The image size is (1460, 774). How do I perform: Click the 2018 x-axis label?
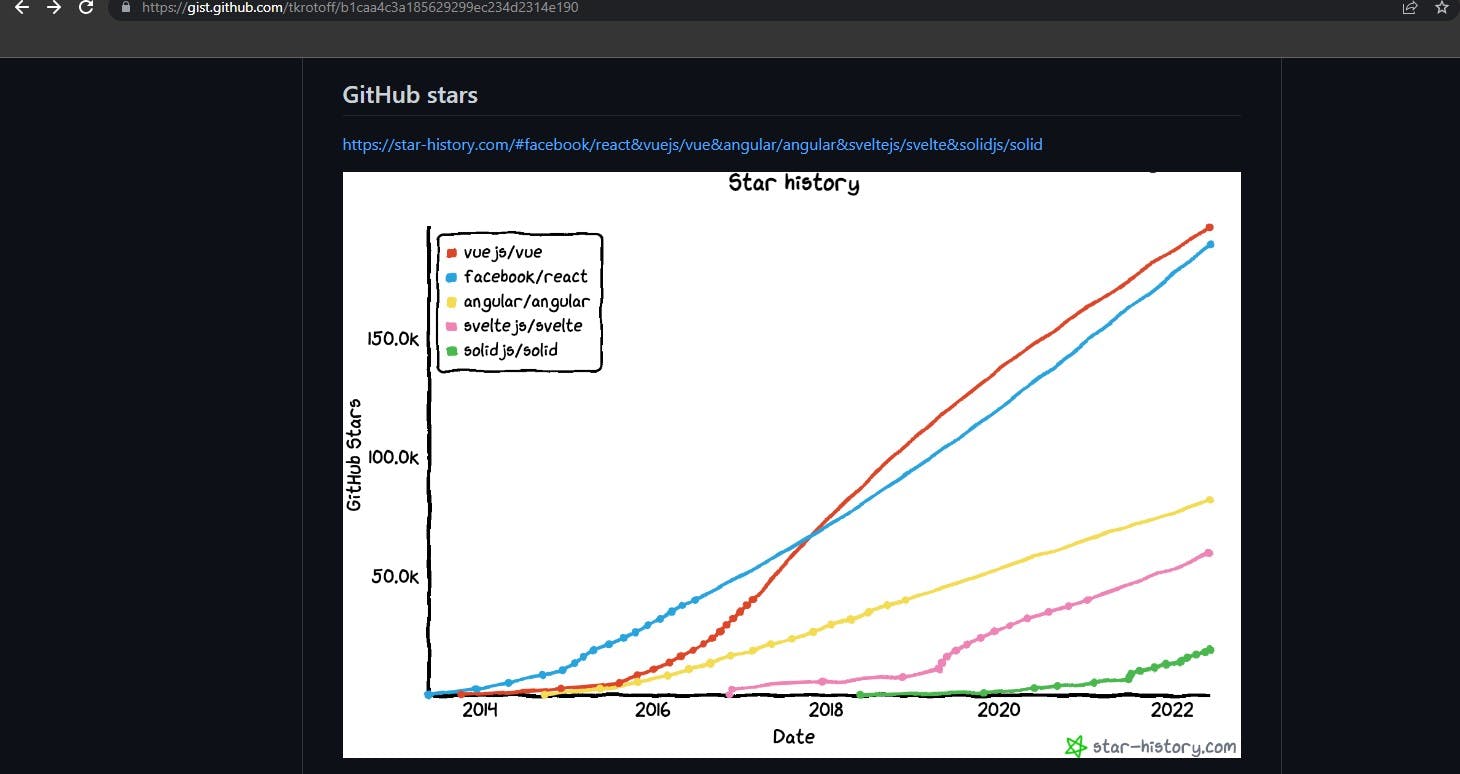pos(826,710)
